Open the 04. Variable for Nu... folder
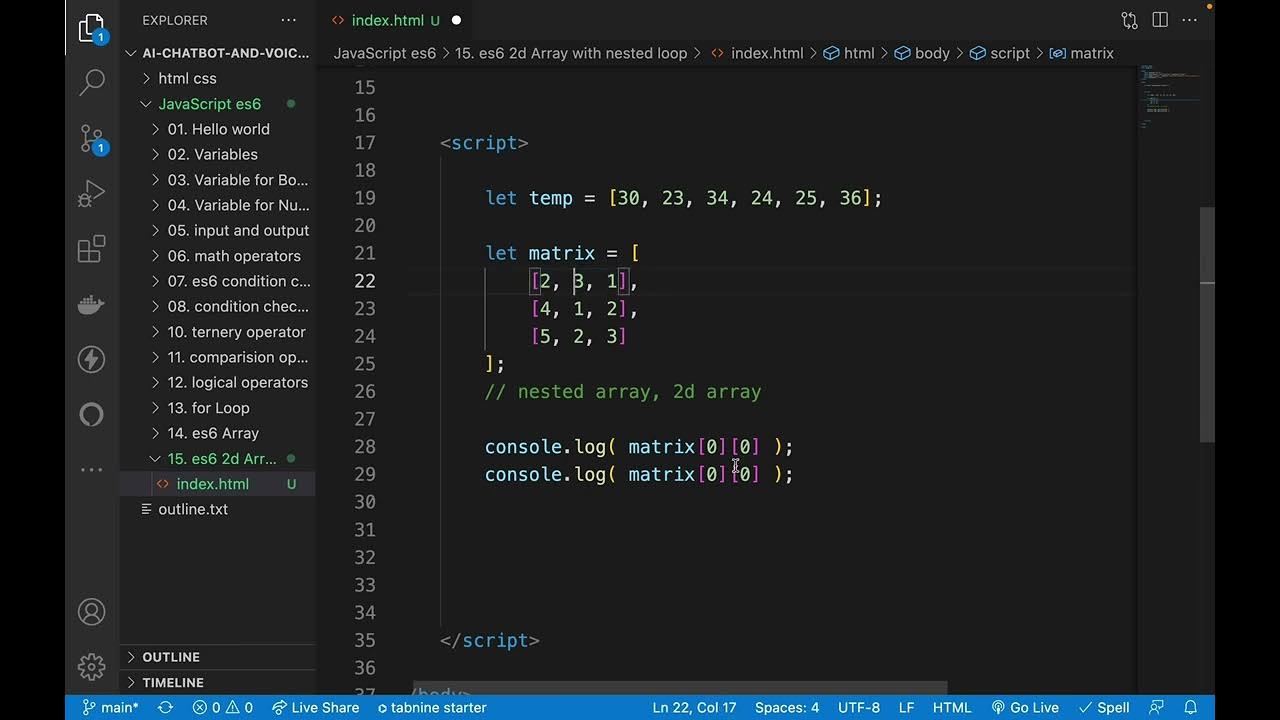This screenshot has height=720, width=1280. (x=217, y=205)
